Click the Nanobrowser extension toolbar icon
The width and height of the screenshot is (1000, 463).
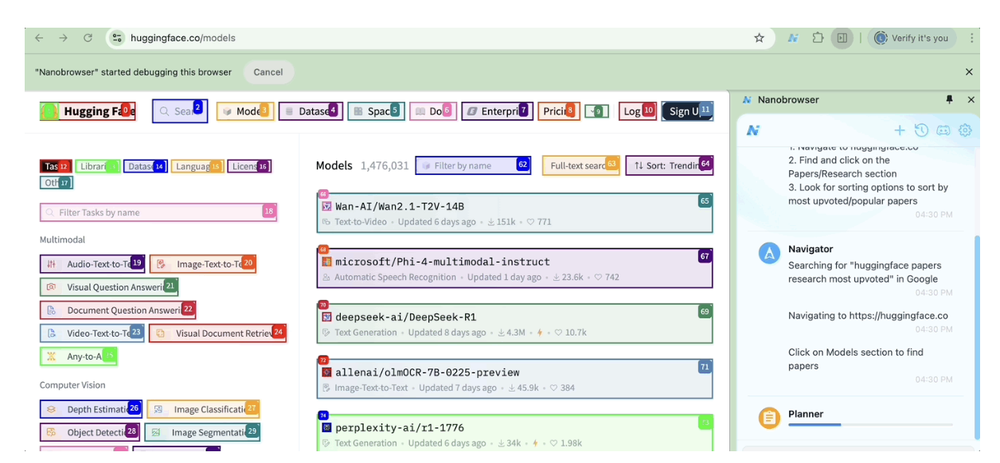coord(793,38)
